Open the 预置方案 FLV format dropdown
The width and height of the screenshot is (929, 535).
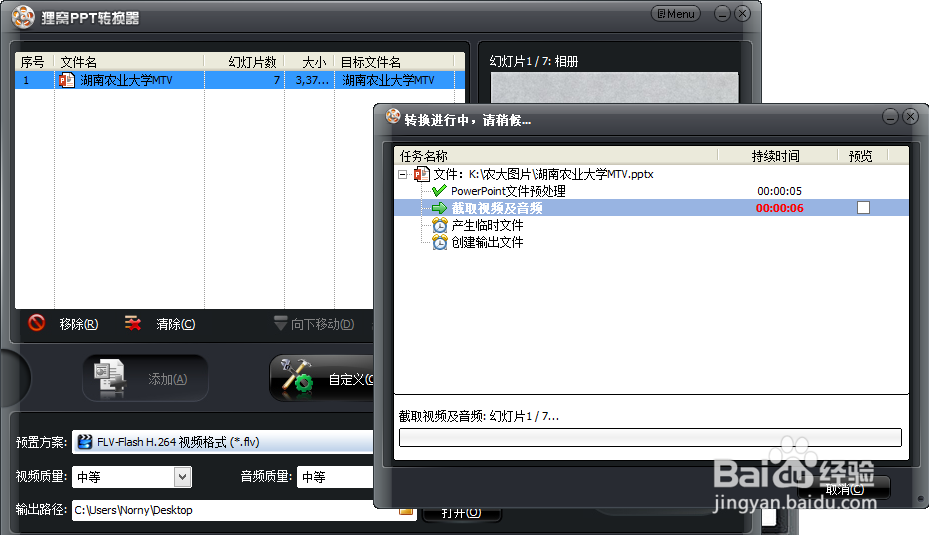click(222, 442)
